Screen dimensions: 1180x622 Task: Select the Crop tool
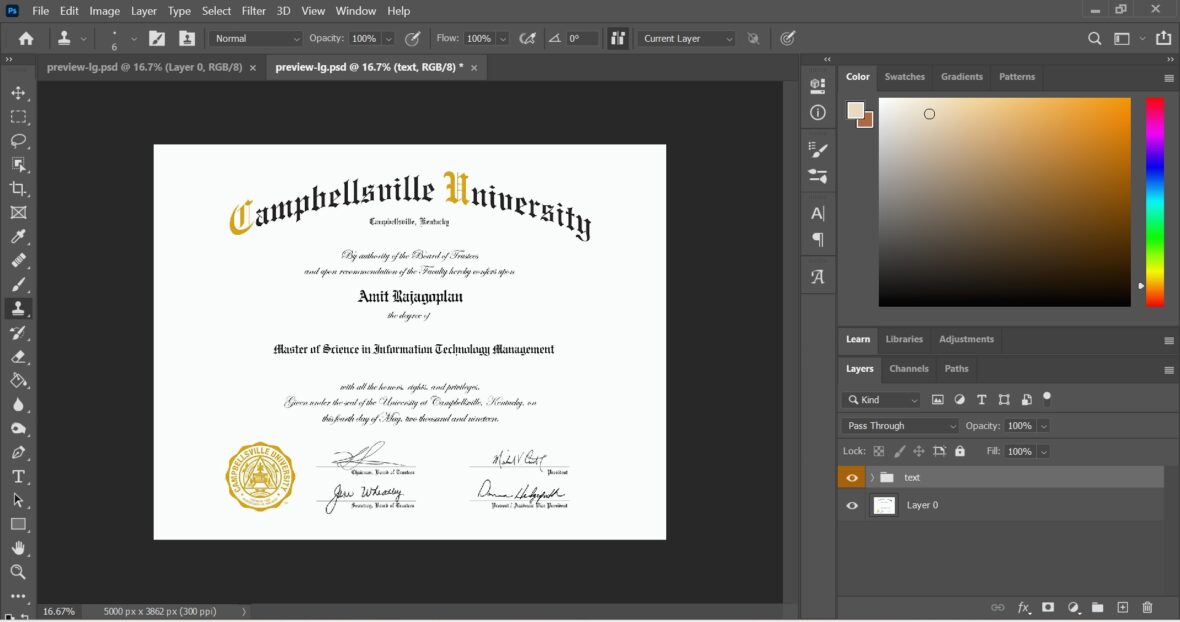point(18,189)
